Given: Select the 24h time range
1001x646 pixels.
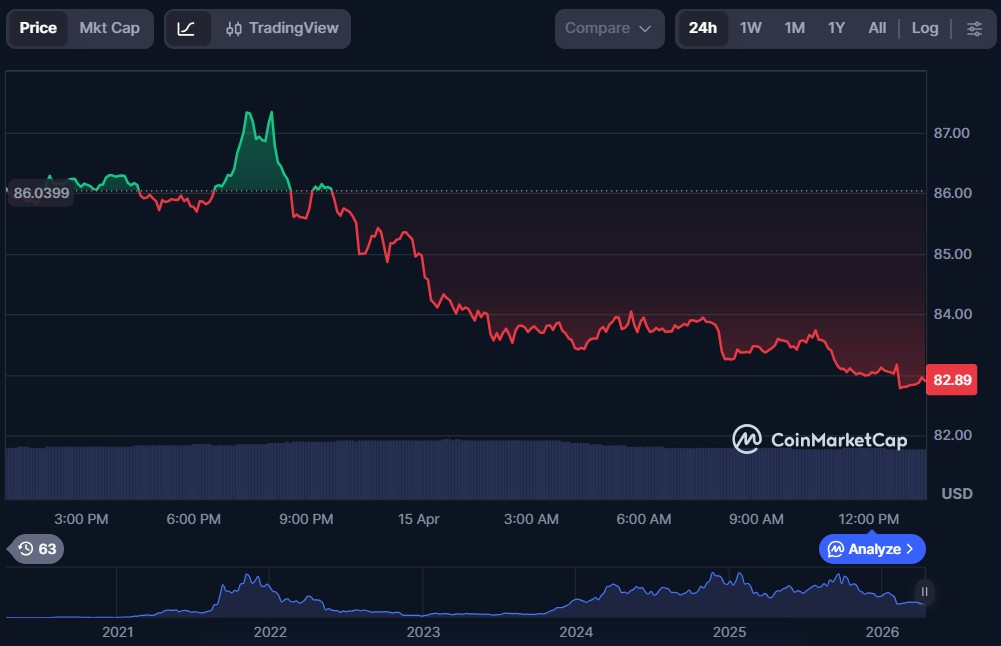Looking at the screenshot, I should (x=703, y=28).
